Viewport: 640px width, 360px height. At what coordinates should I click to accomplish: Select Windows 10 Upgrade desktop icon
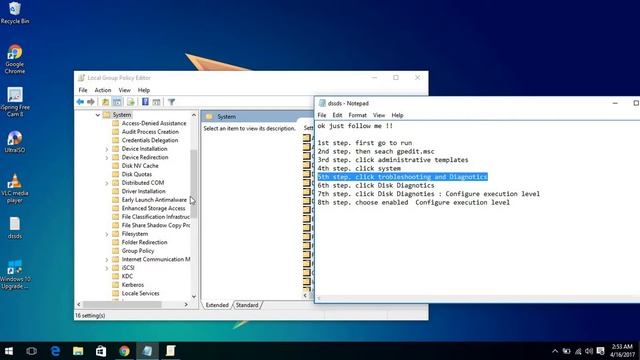coord(15,275)
